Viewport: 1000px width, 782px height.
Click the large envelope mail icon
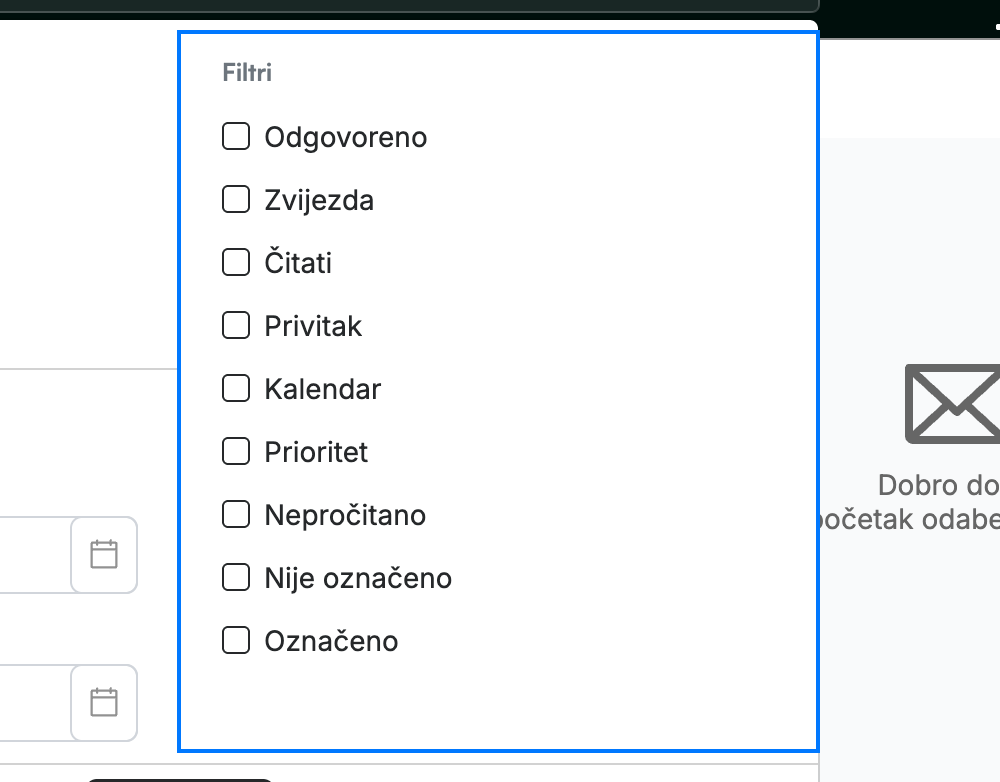953,404
